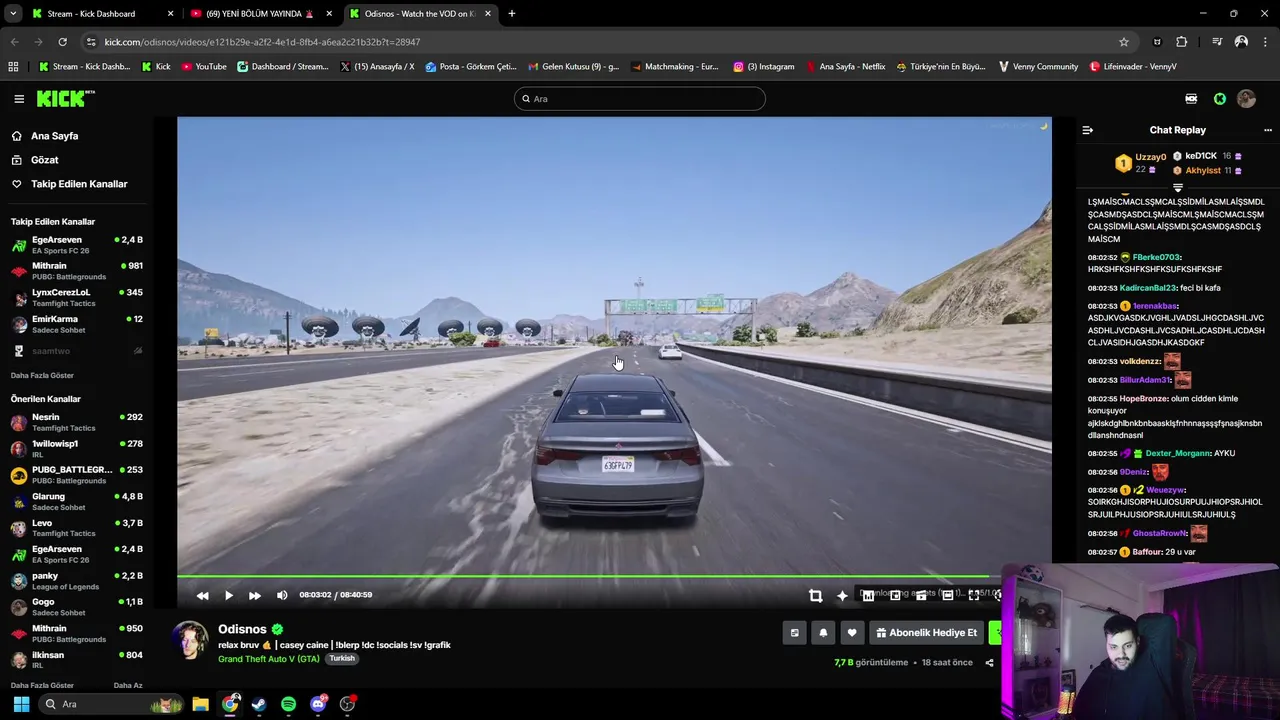The image size is (1280, 720).
Task: Open the browser extensions puzzle icon
Action: [x=1182, y=42]
